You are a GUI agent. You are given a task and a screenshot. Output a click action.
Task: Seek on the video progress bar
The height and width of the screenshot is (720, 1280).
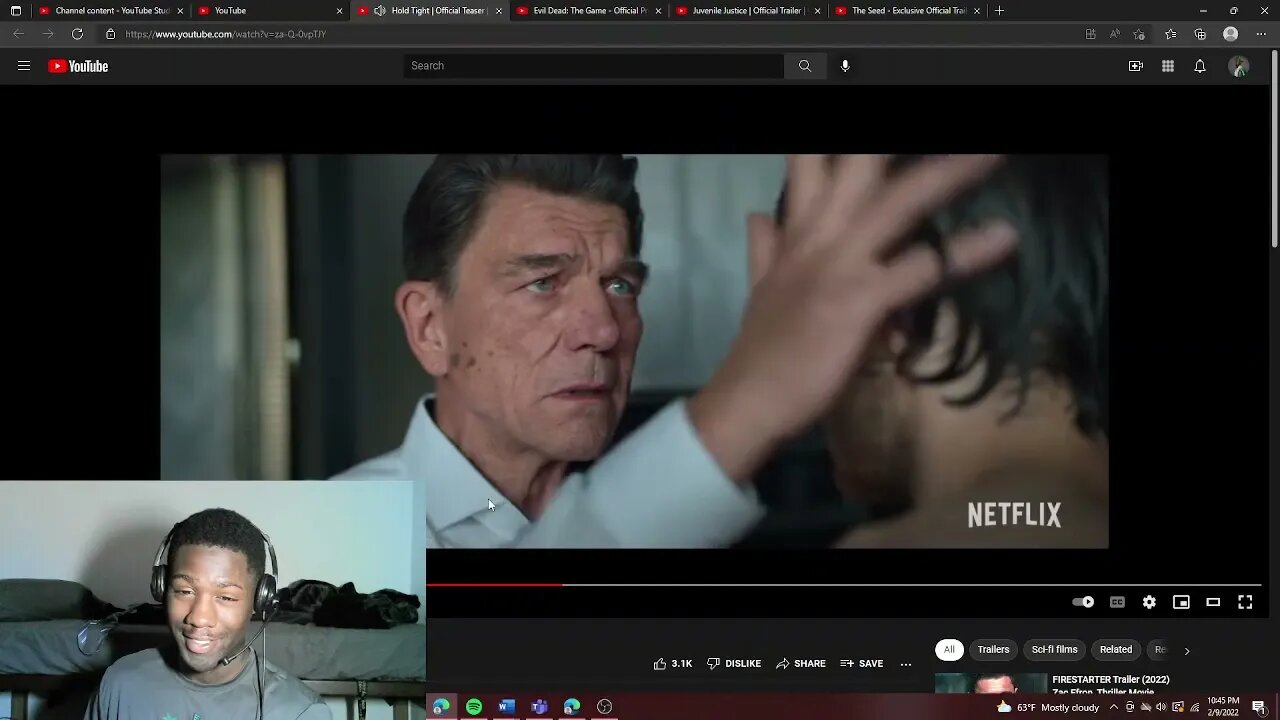pos(843,585)
